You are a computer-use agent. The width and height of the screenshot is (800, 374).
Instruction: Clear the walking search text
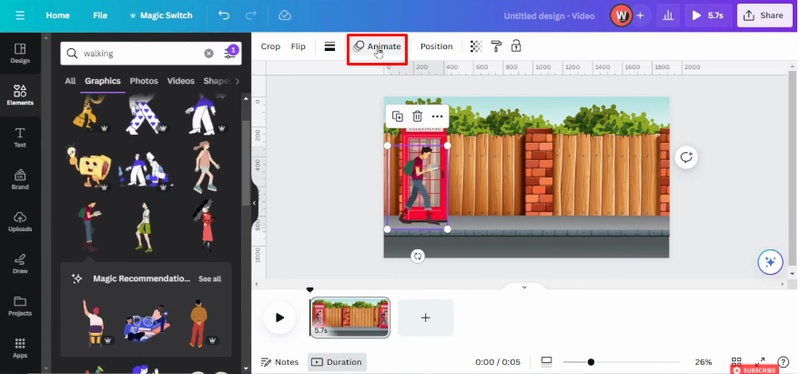tap(209, 53)
